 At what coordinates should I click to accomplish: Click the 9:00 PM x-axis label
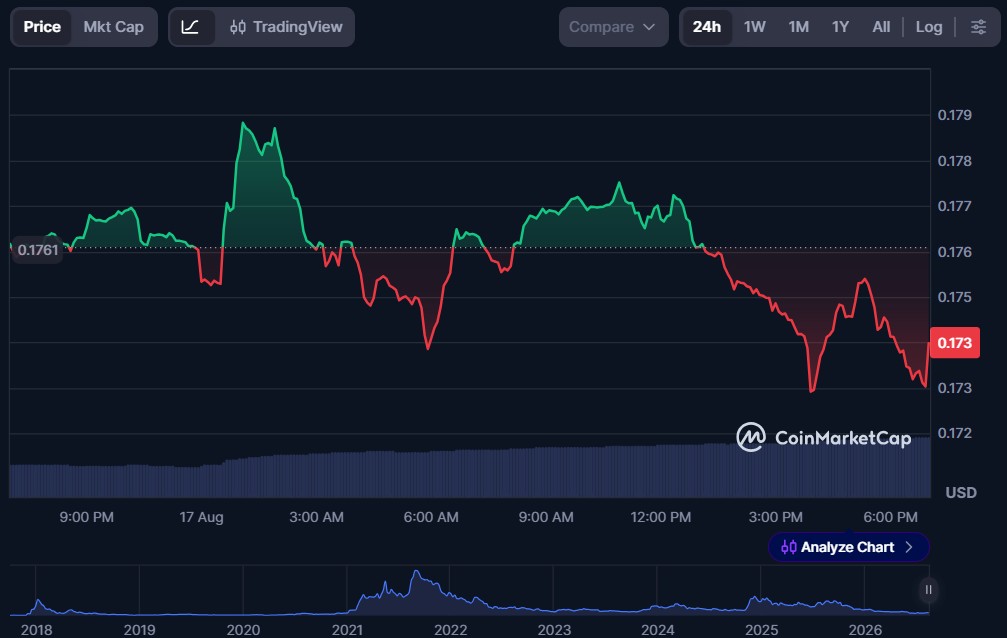86,517
